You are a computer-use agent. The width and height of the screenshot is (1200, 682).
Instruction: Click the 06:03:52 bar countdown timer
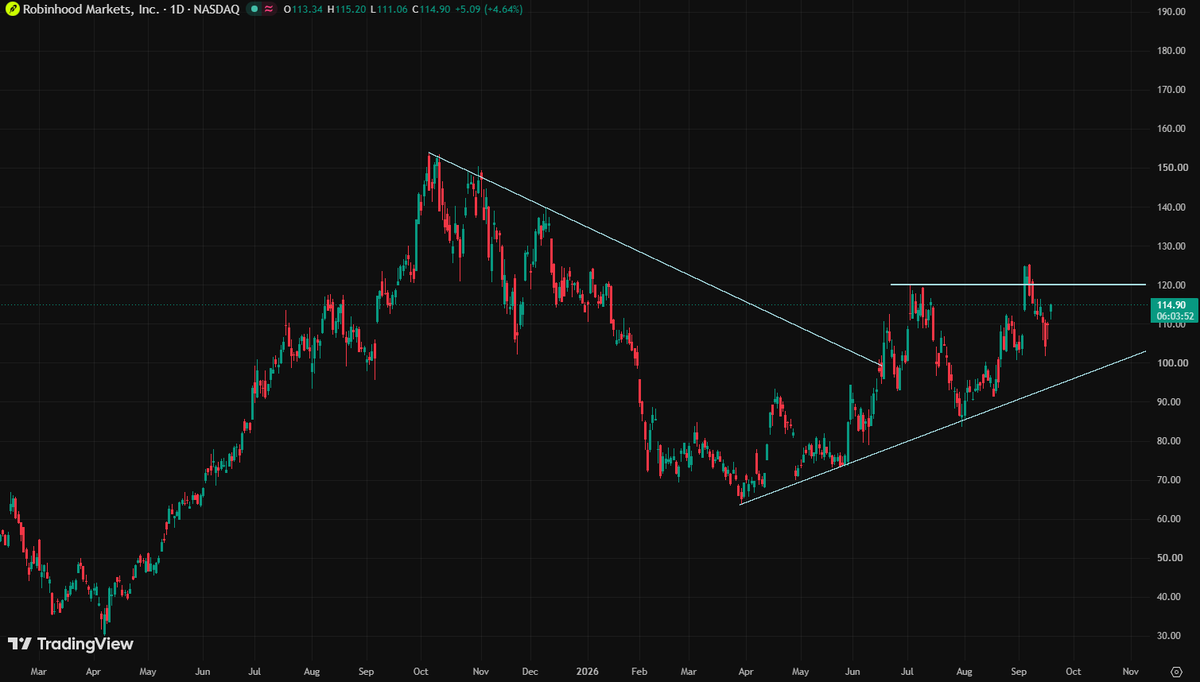1174,315
